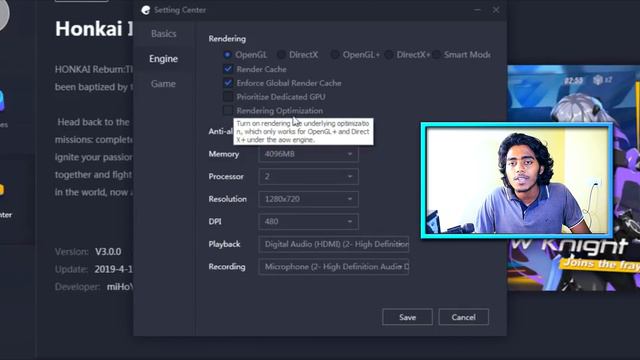Choose OpenGL+ rendering mode
Viewport: 640px width, 360px height.
click(x=335, y=54)
